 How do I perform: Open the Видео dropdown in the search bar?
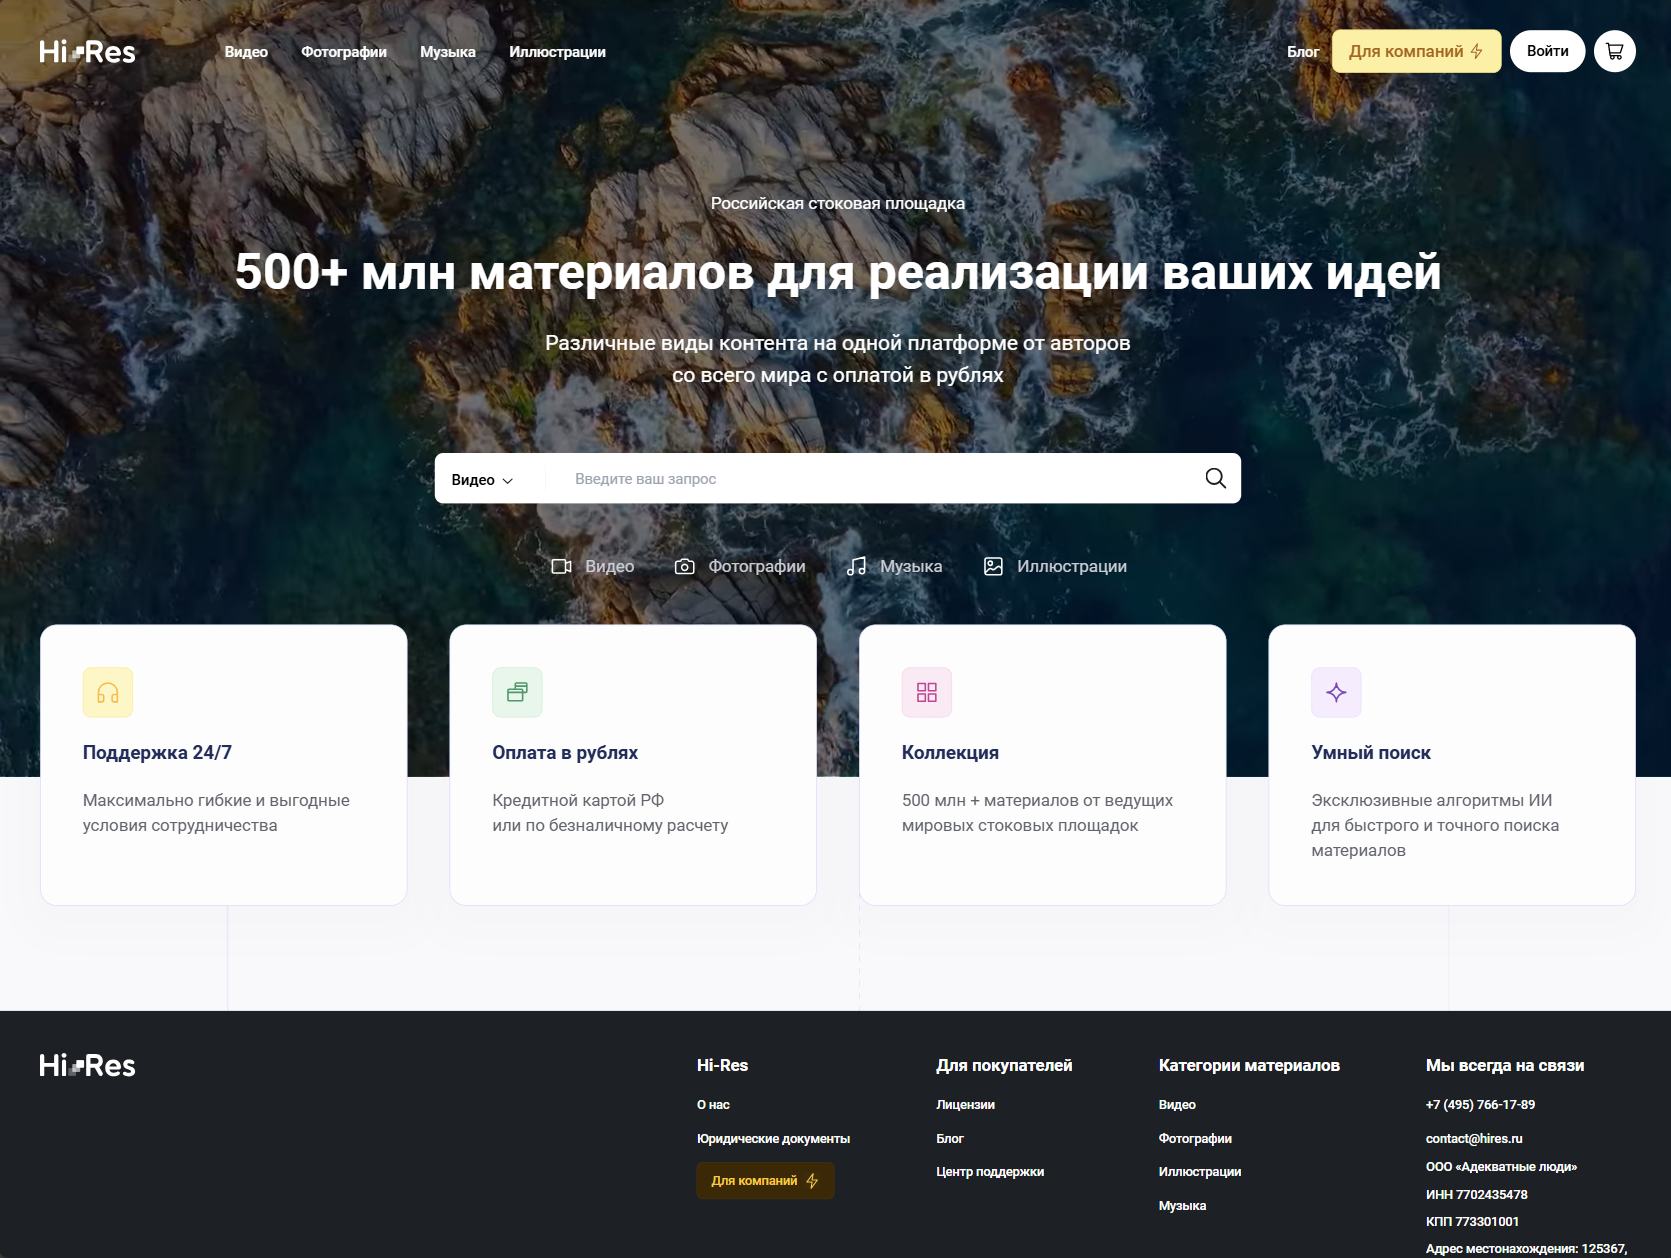click(482, 479)
